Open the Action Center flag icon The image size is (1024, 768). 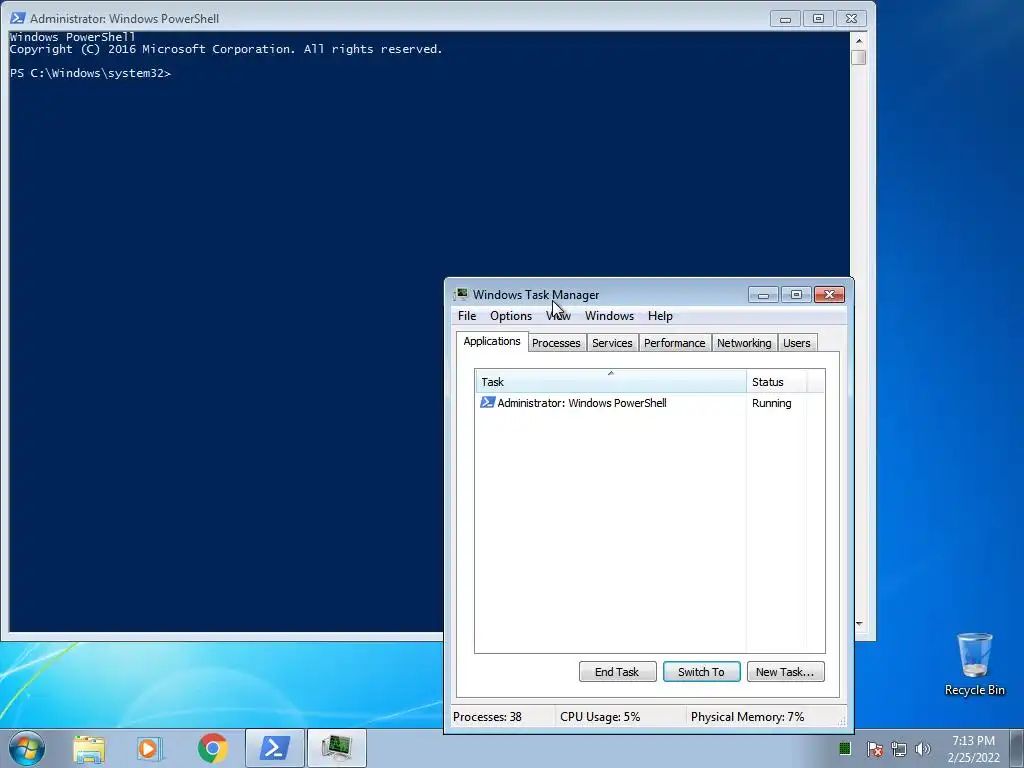click(x=874, y=749)
